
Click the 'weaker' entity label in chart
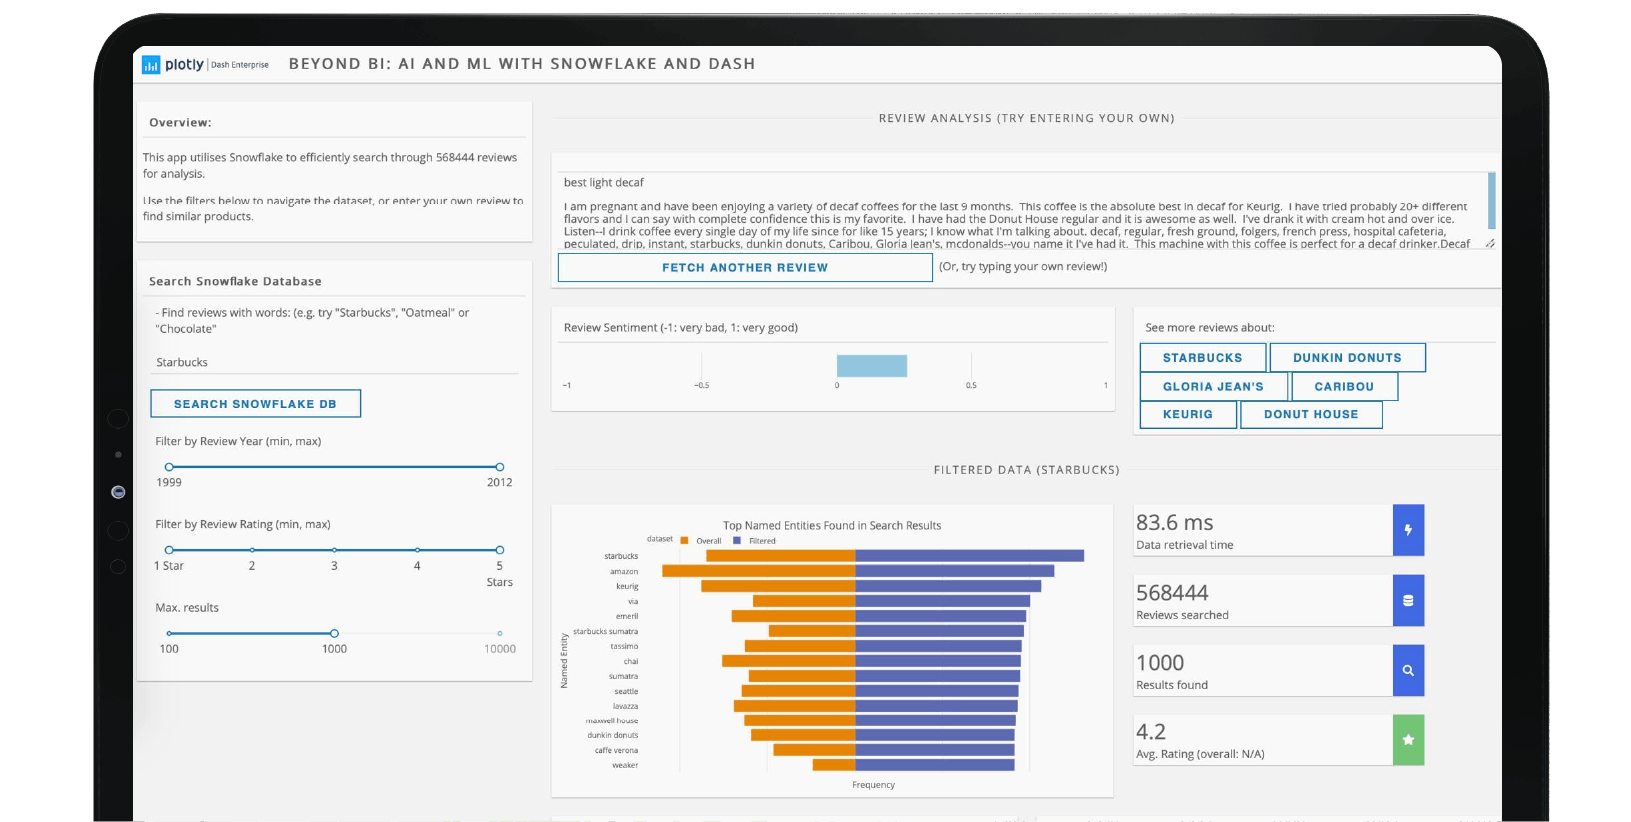click(x=625, y=765)
